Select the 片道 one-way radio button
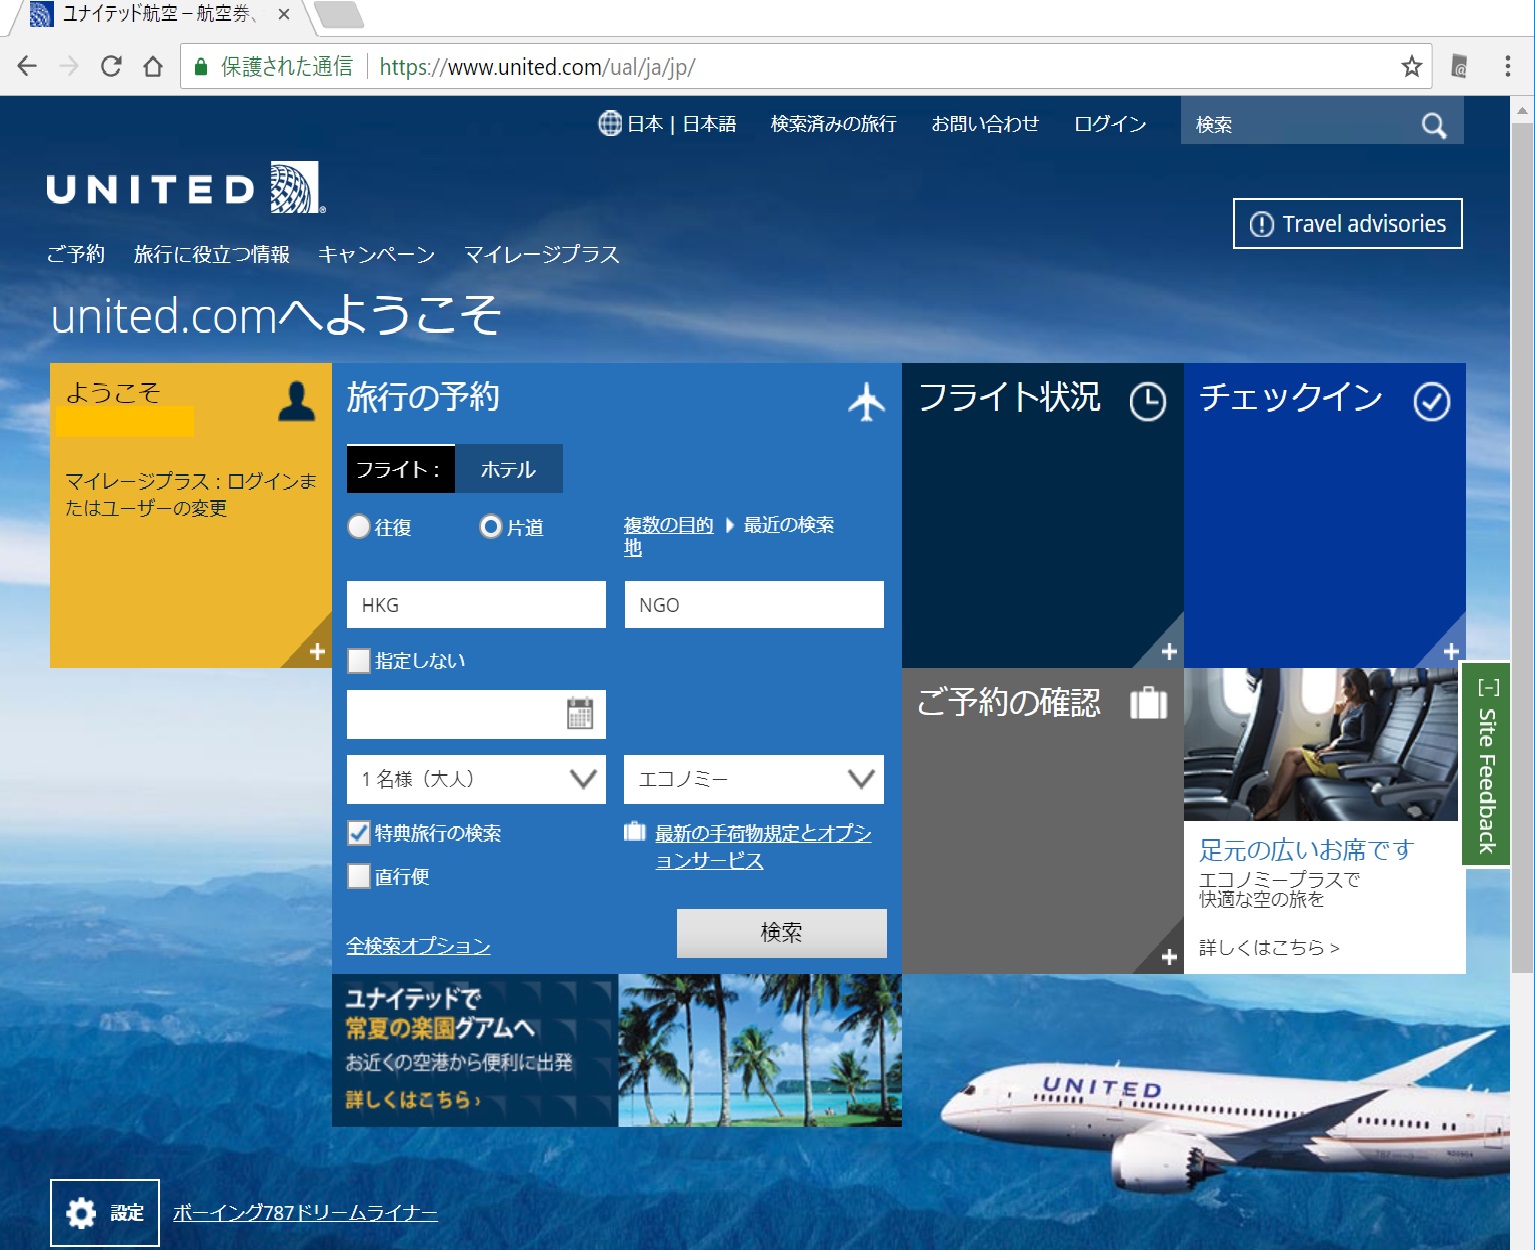The image size is (1535, 1250). (491, 526)
